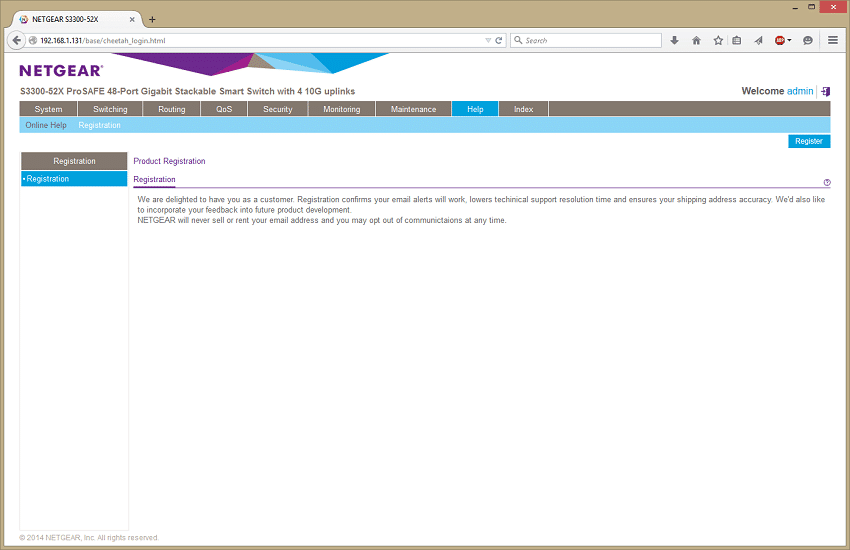Select the NETGEAR S3300-52X browser tab
The width and height of the screenshot is (850, 550).
[76, 20]
